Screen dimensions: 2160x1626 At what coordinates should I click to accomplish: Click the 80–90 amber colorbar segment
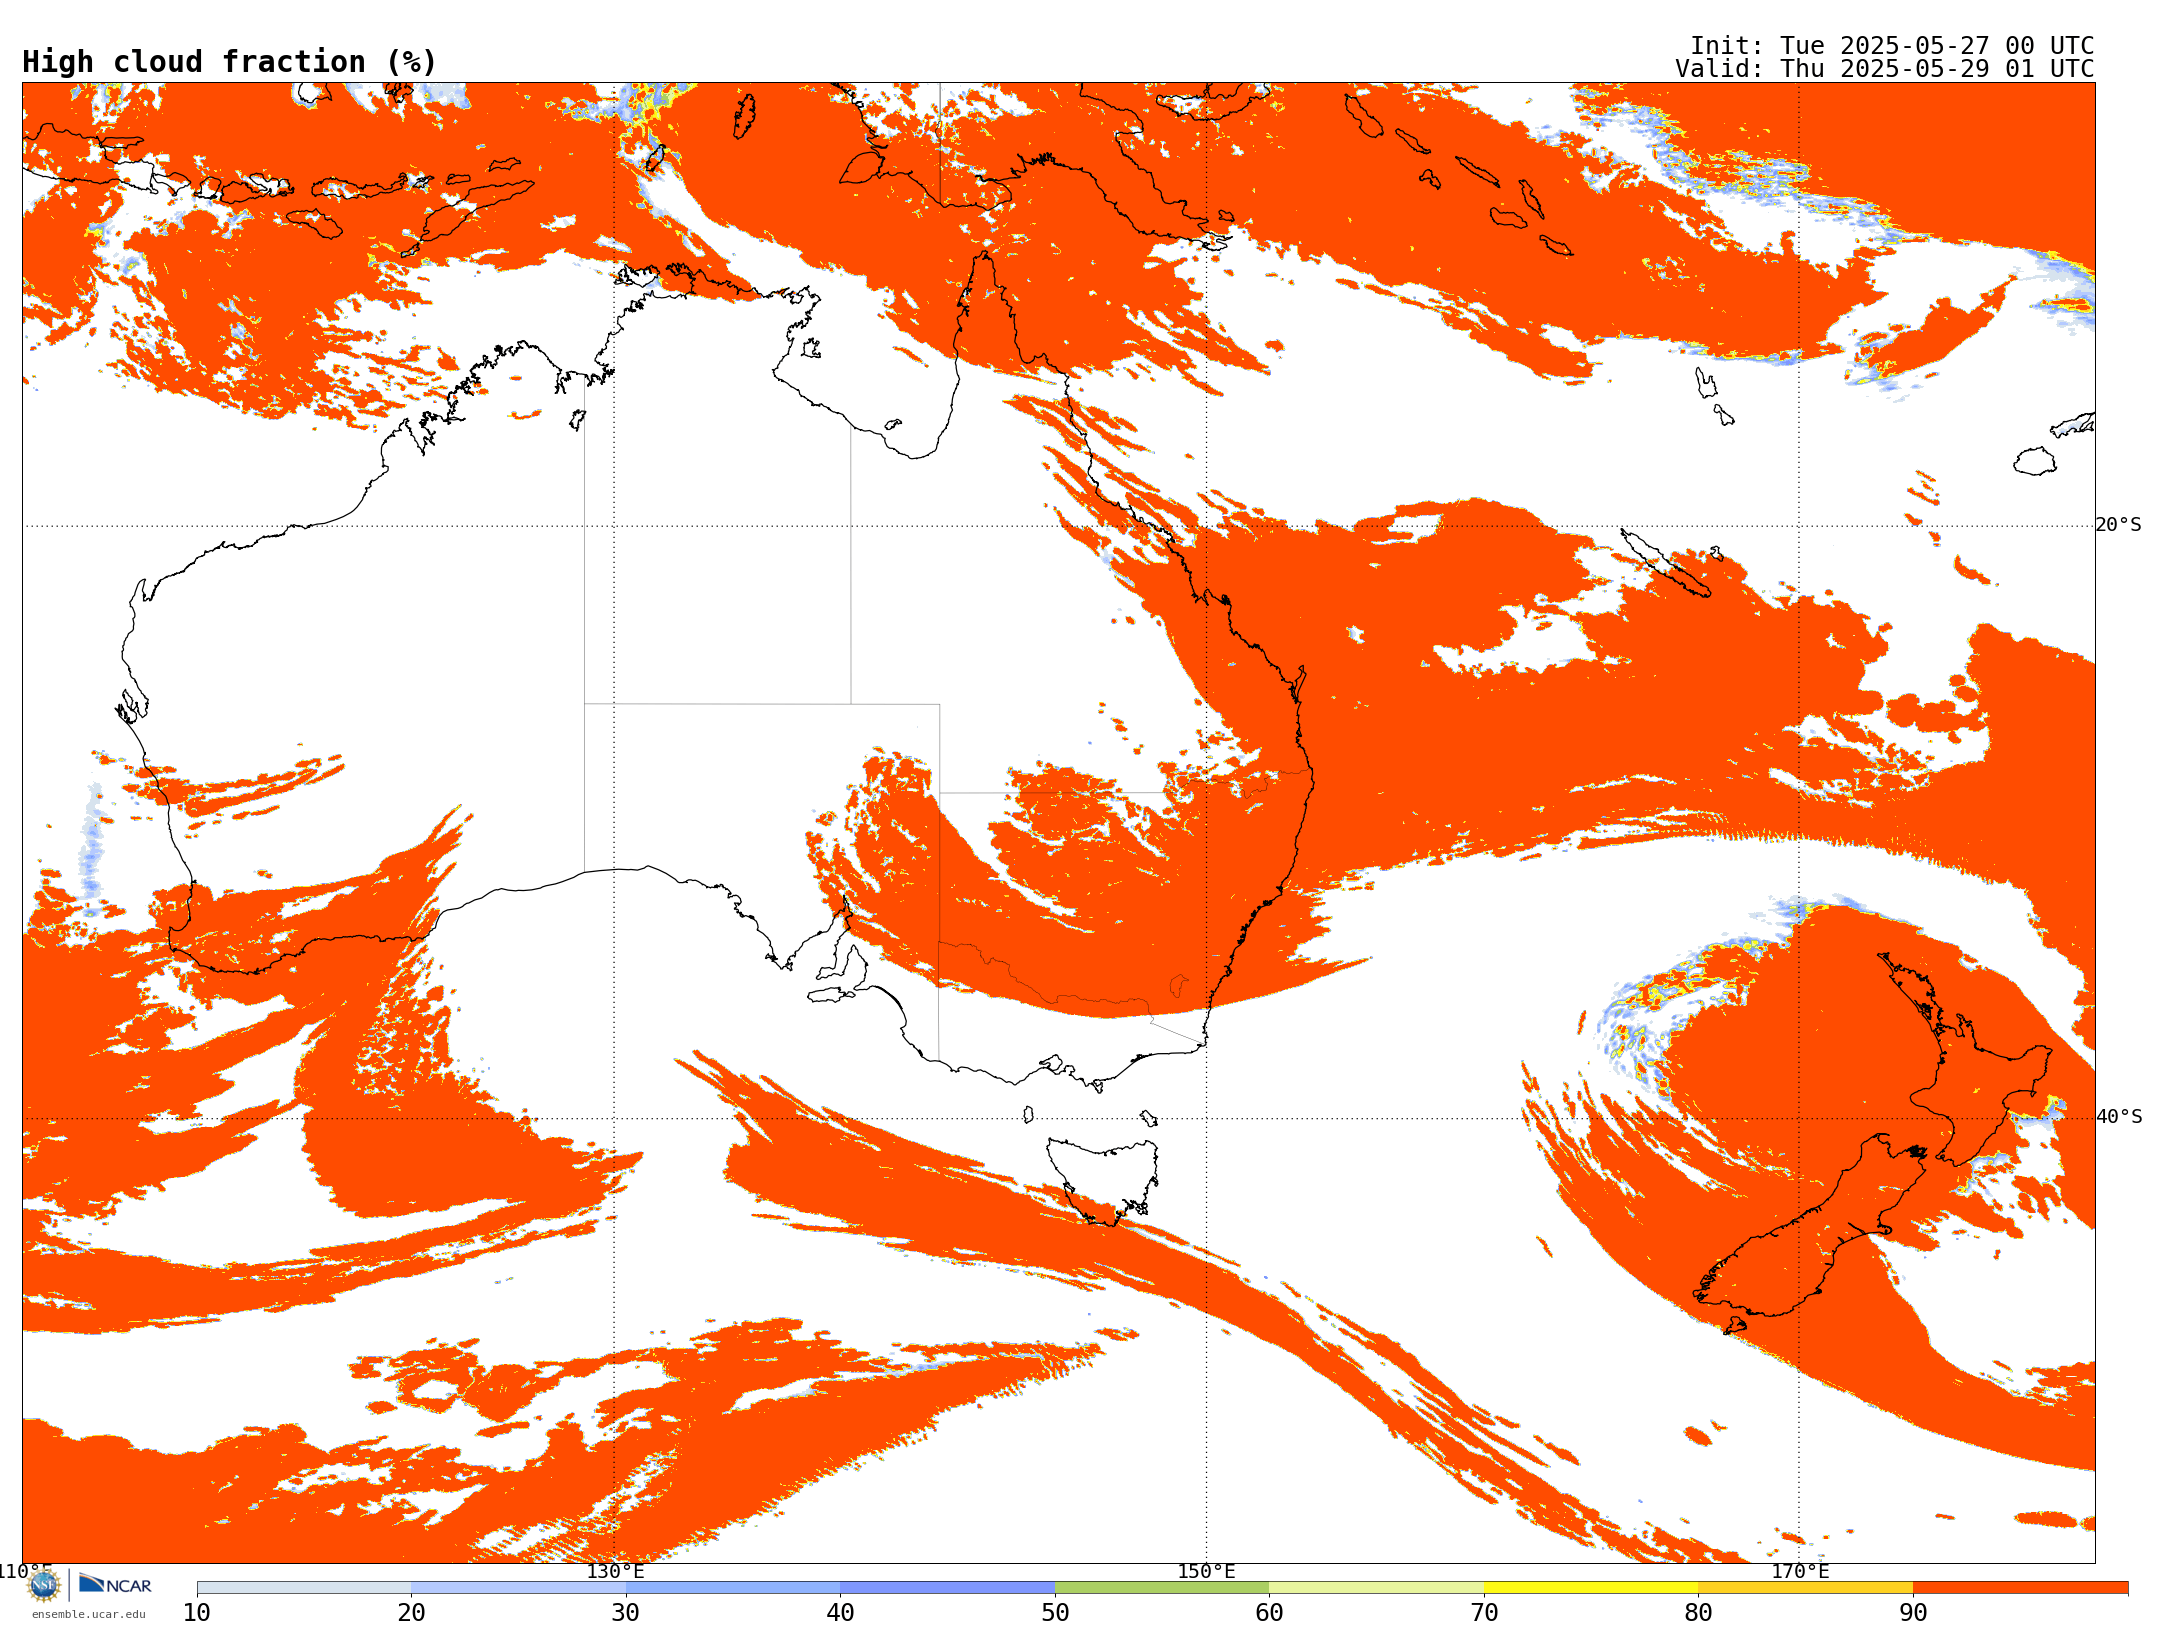click(1805, 1588)
